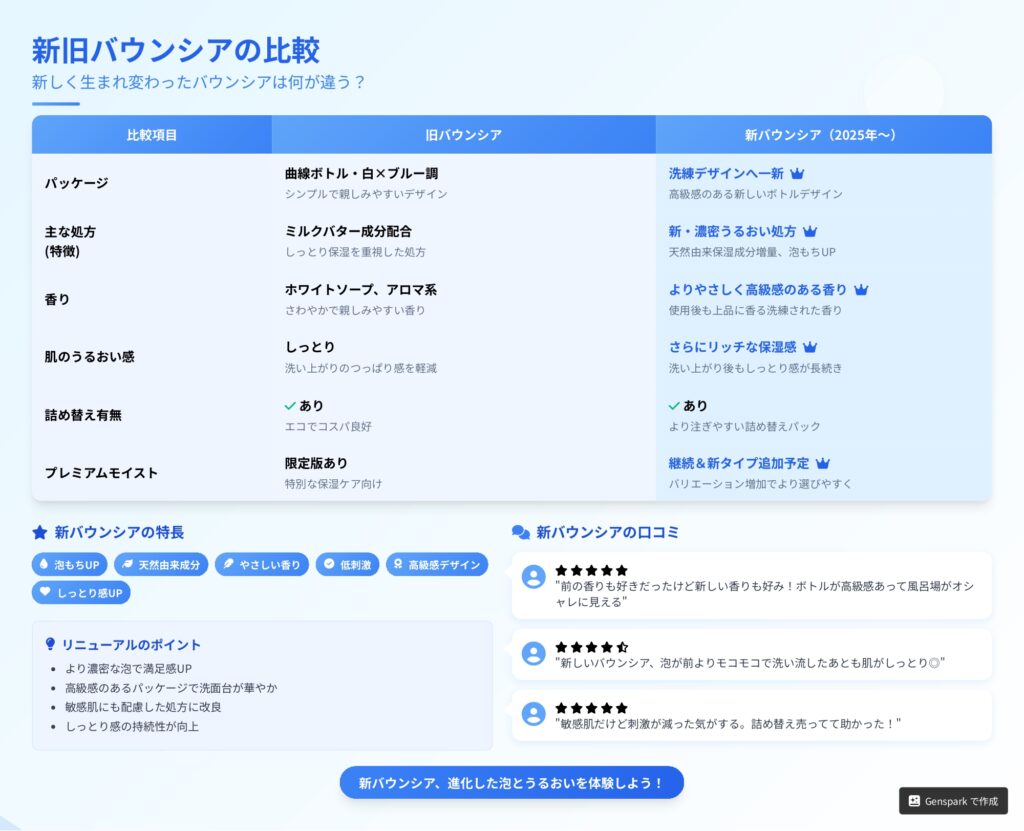The width and height of the screenshot is (1024, 831).
Task: Select the 香り row label
Action: coord(57,299)
